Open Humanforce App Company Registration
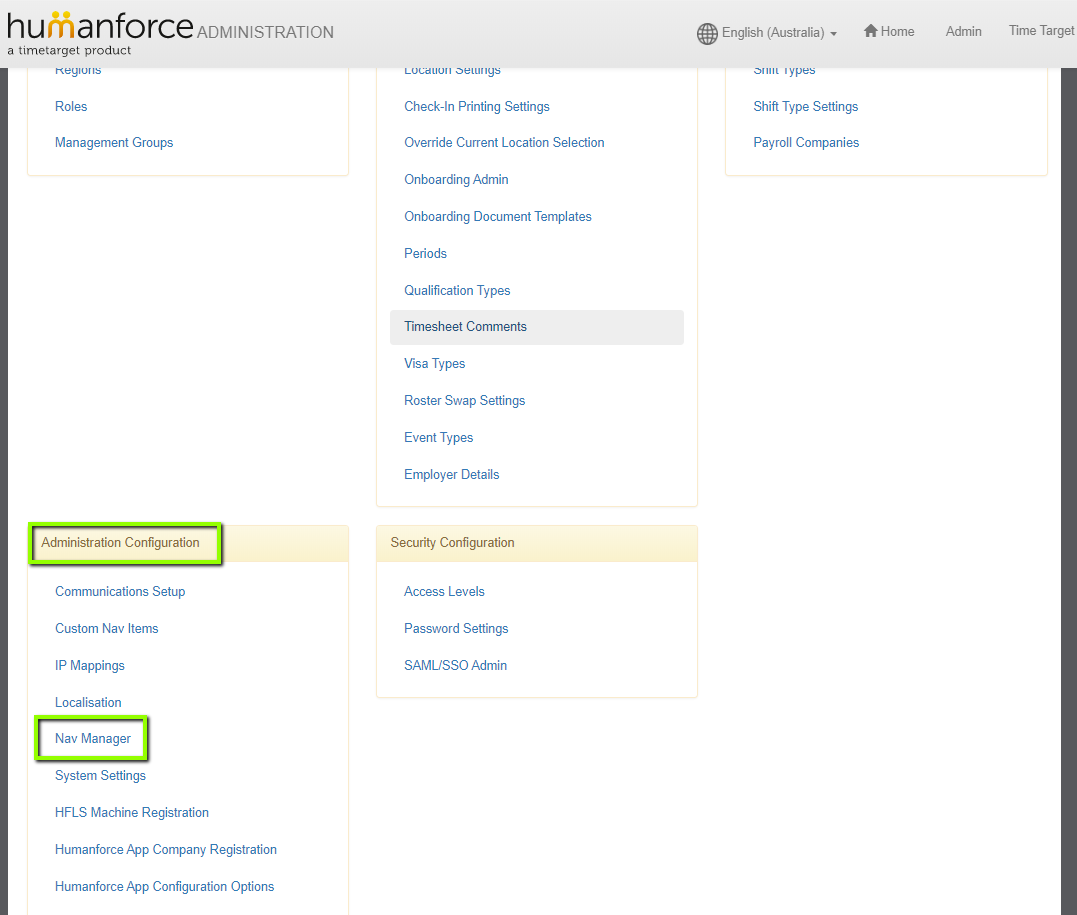Screen dimensions: 1077x915 166,849
